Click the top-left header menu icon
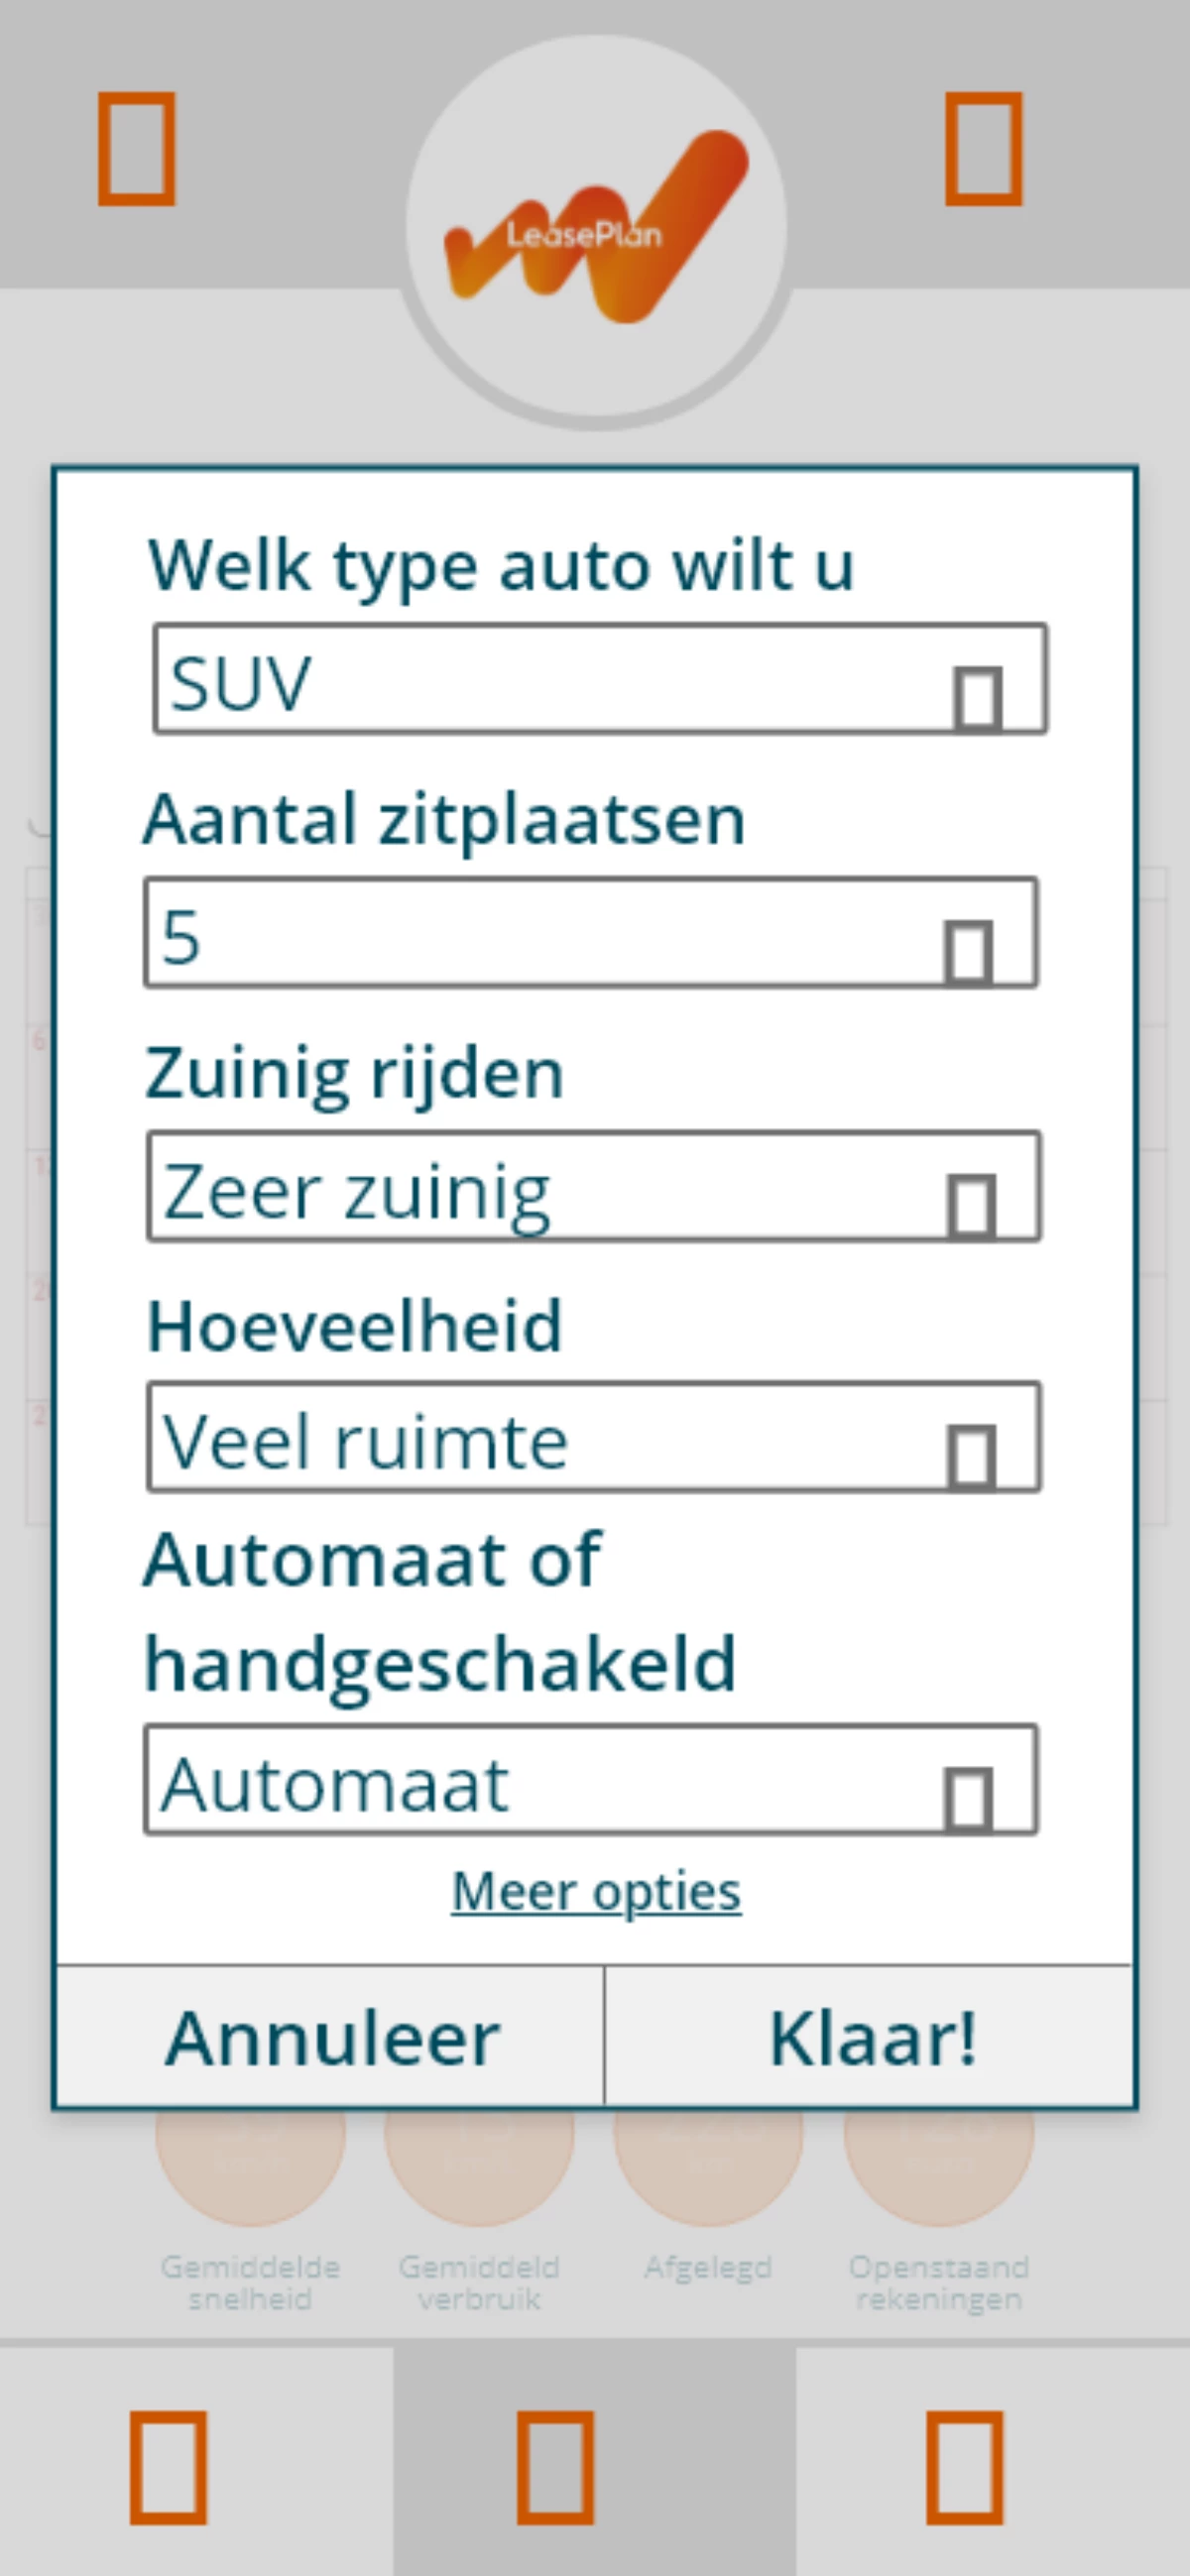 (135, 150)
